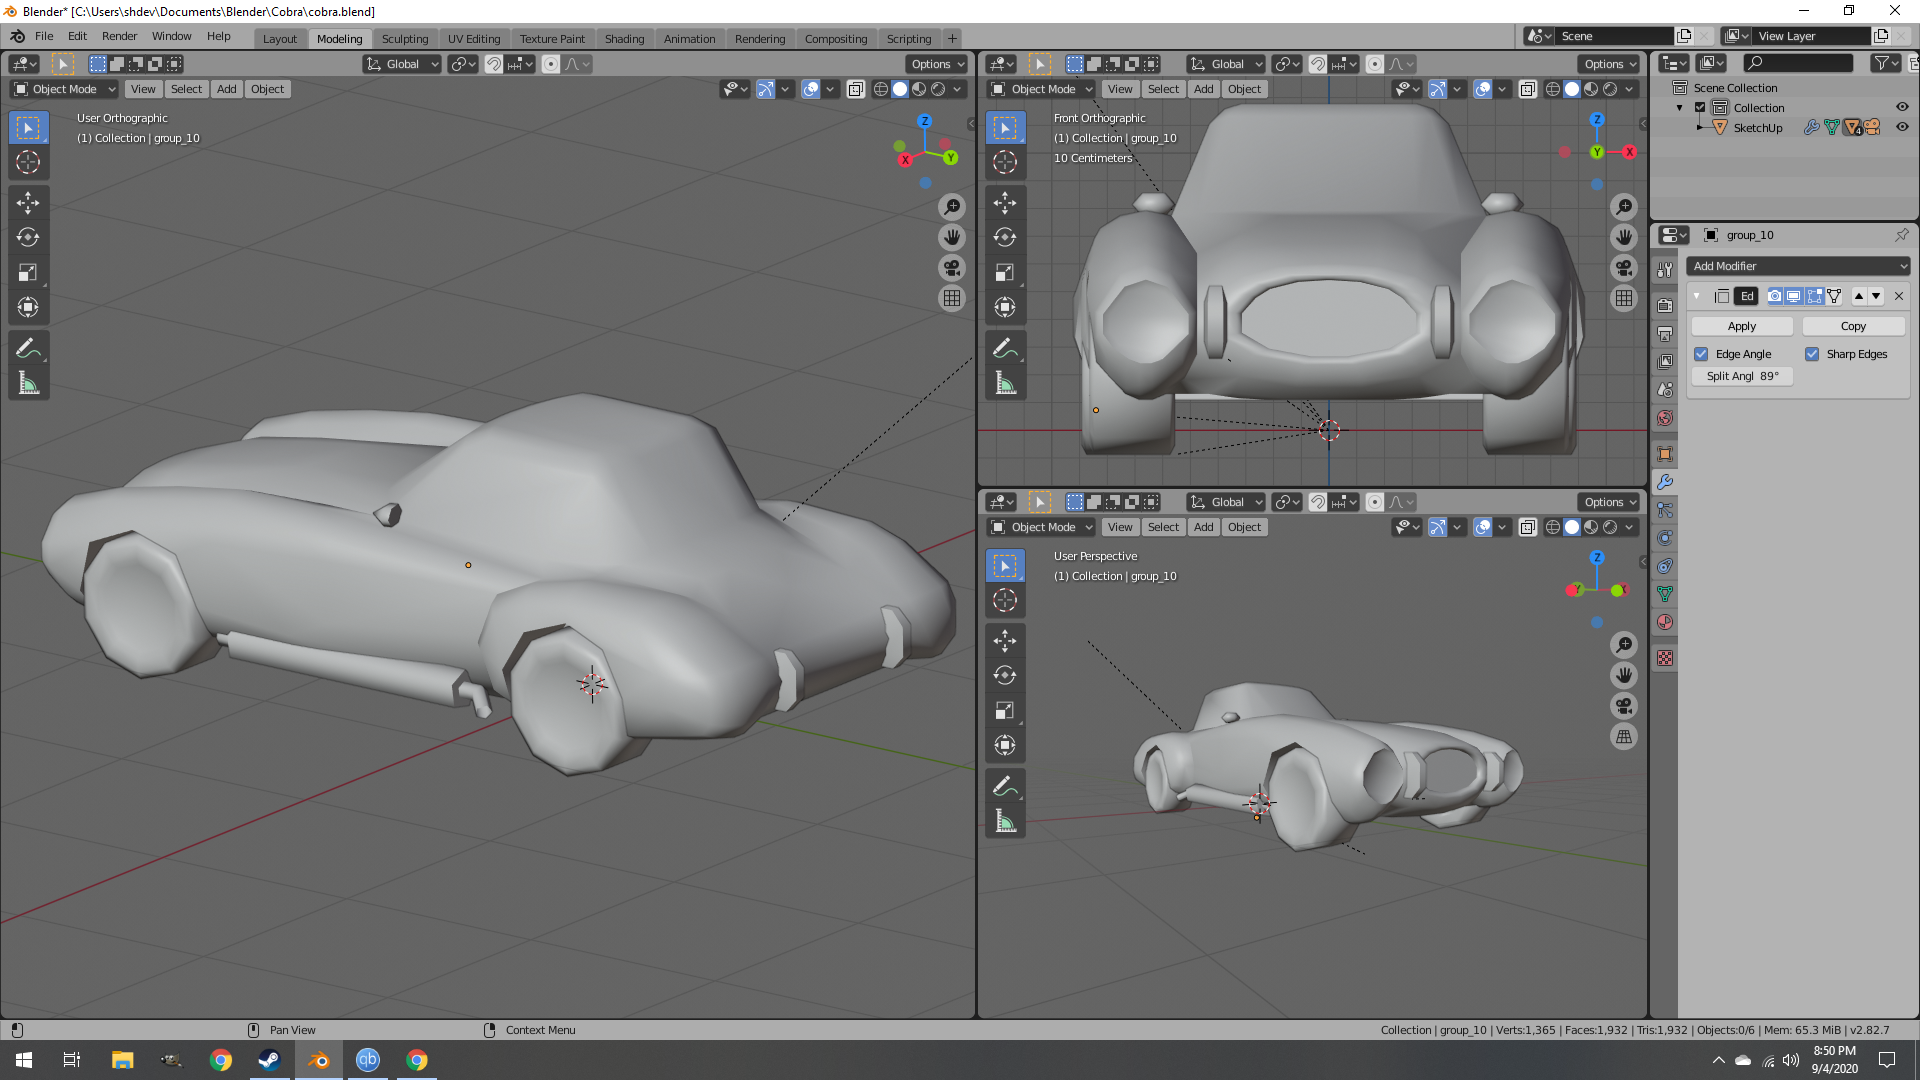Open Add Modifier dropdown
This screenshot has height=1080, width=1920.
[1799, 266]
